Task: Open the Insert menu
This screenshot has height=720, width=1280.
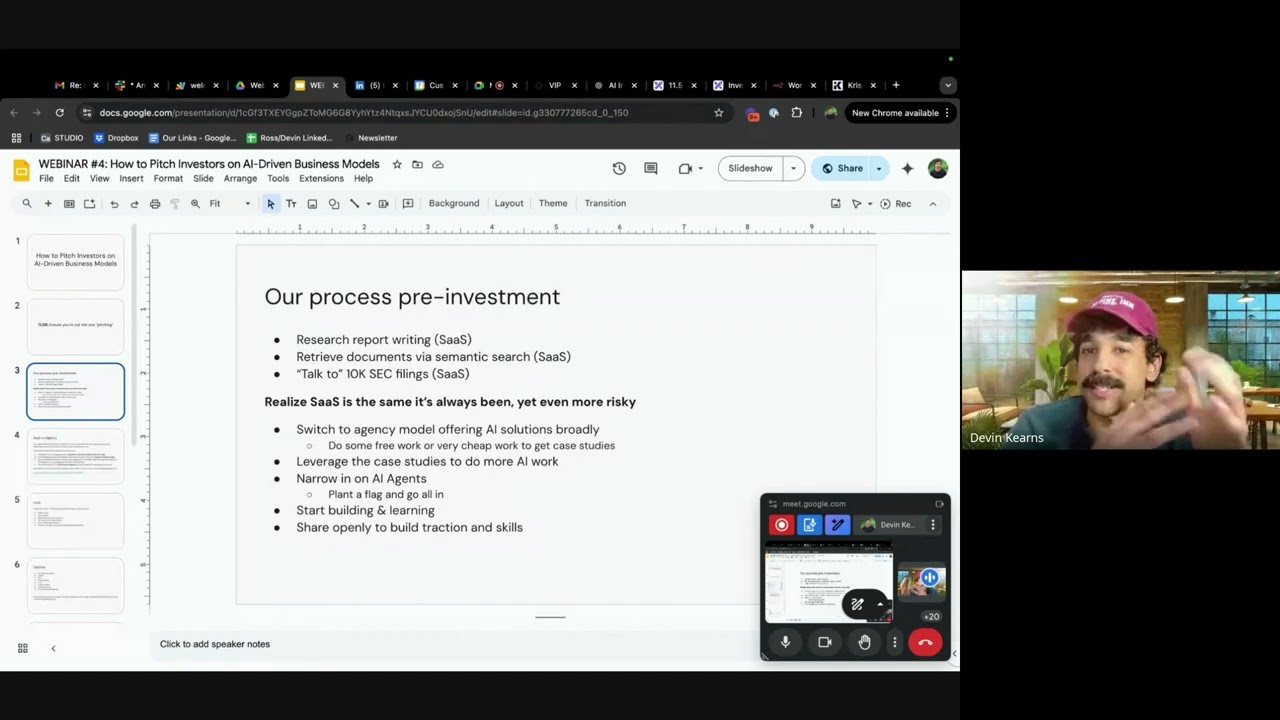Action: point(131,179)
